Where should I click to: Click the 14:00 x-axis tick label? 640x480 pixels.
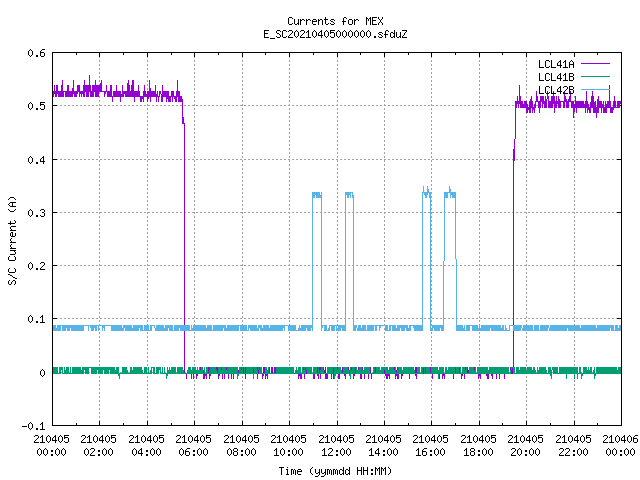coord(383,452)
